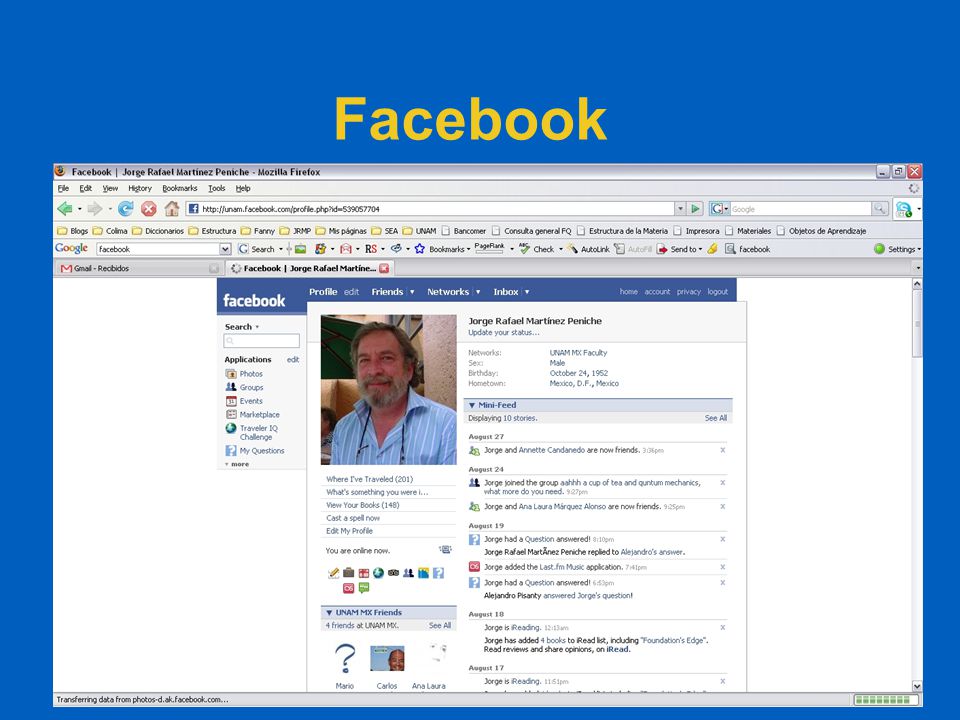Click the red Last.fm icon under profile
Screen dimensions: 960x720
pos(348,588)
